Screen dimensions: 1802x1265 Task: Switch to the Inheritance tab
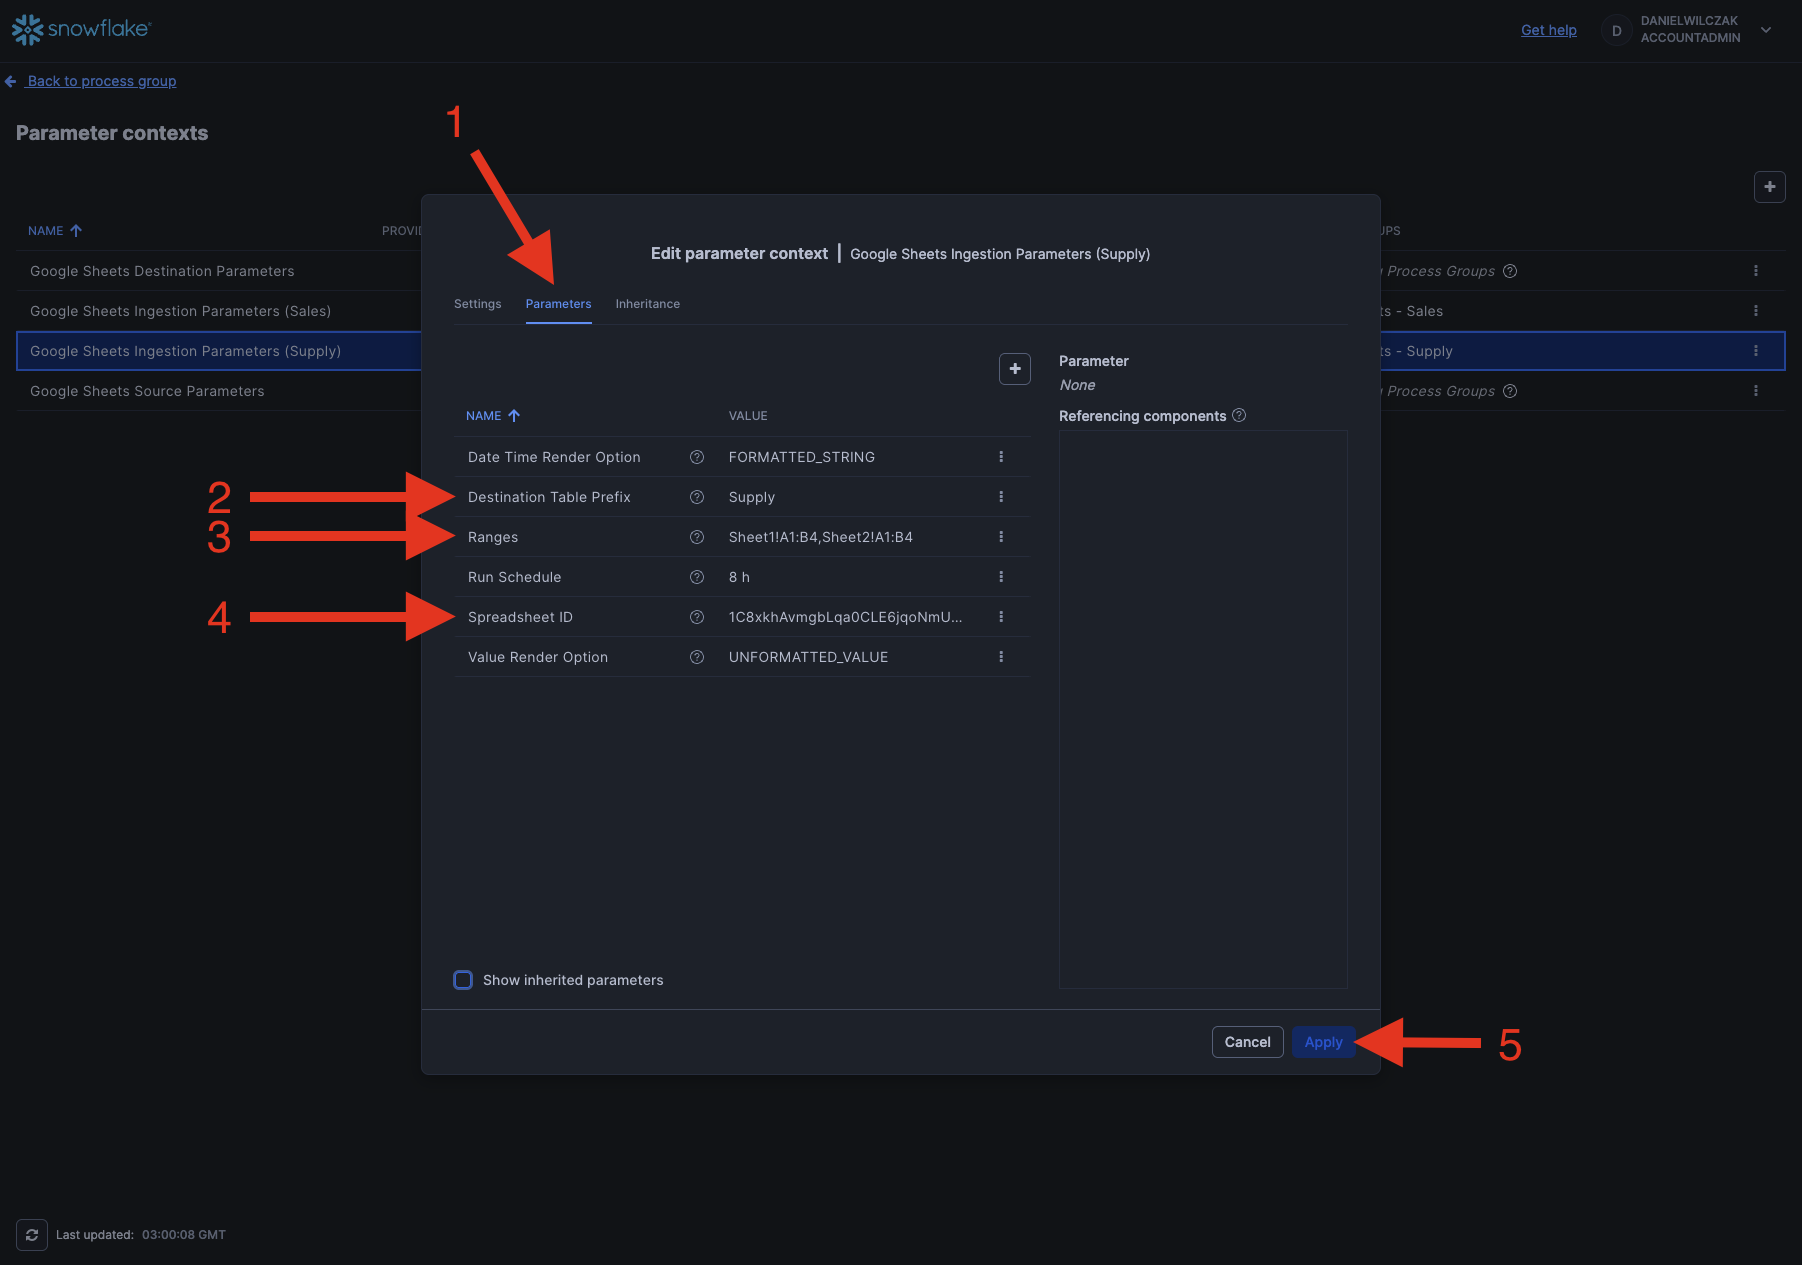click(647, 304)
